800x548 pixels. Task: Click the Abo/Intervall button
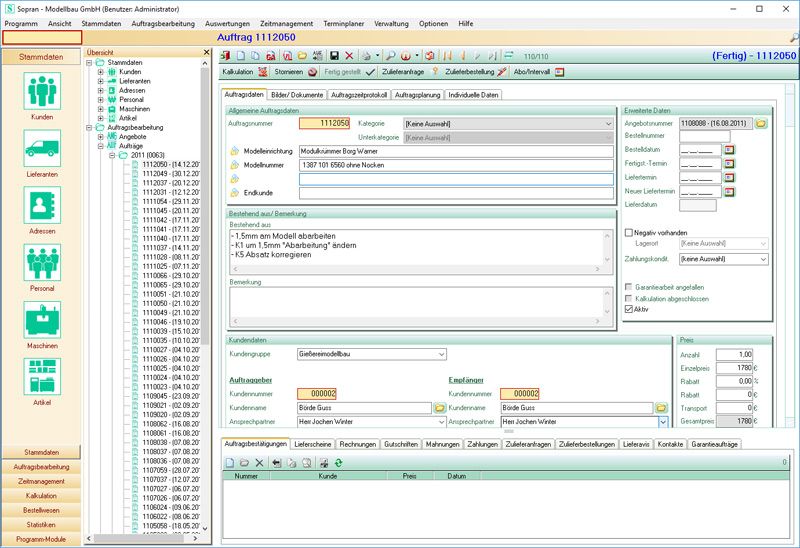pos(539,72)
